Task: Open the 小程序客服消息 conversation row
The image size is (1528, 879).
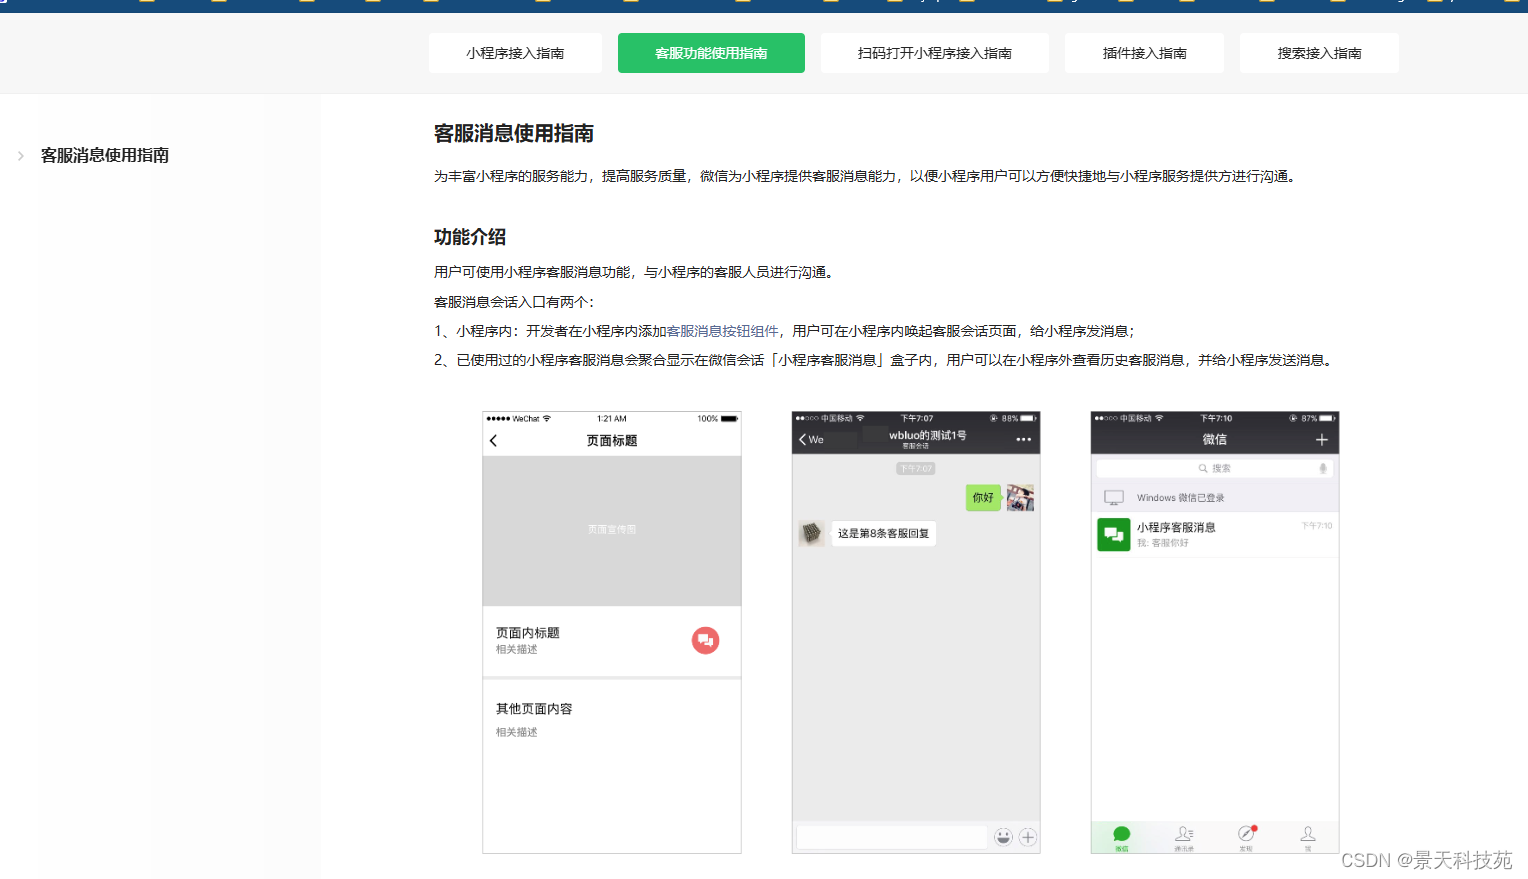Action: pos(1215,535)
